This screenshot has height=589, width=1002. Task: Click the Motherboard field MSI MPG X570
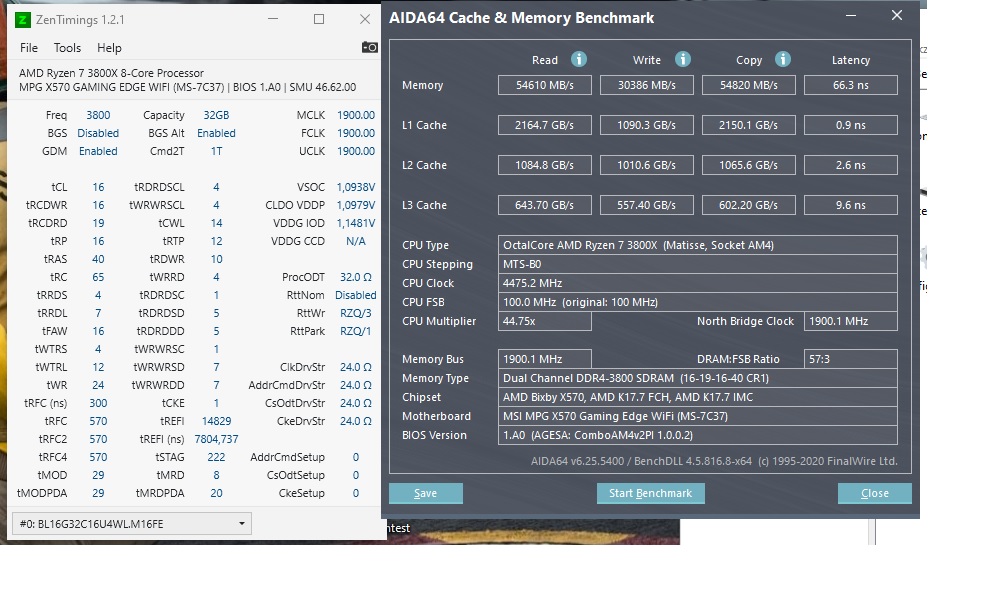[698, 416]
